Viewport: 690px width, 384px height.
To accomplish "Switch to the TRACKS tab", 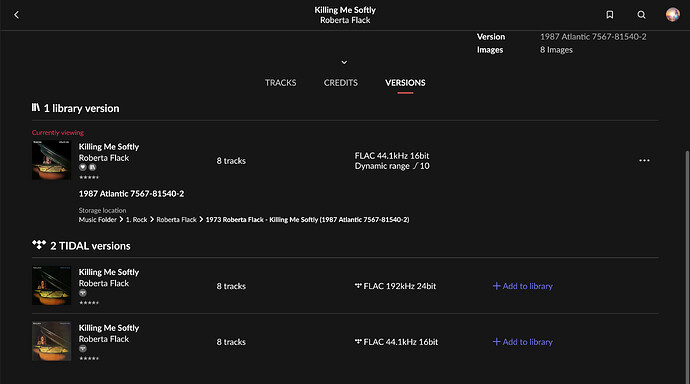I will coord(280,83).
